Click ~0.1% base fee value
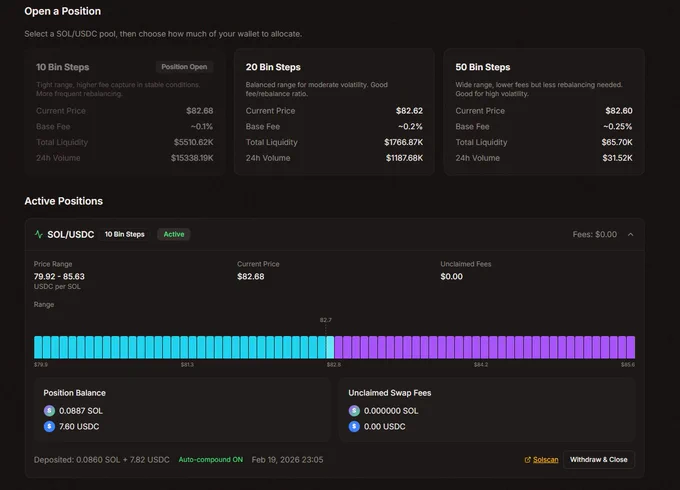The height and width of the screenshot is (490, 680). (x=202, y=127)
